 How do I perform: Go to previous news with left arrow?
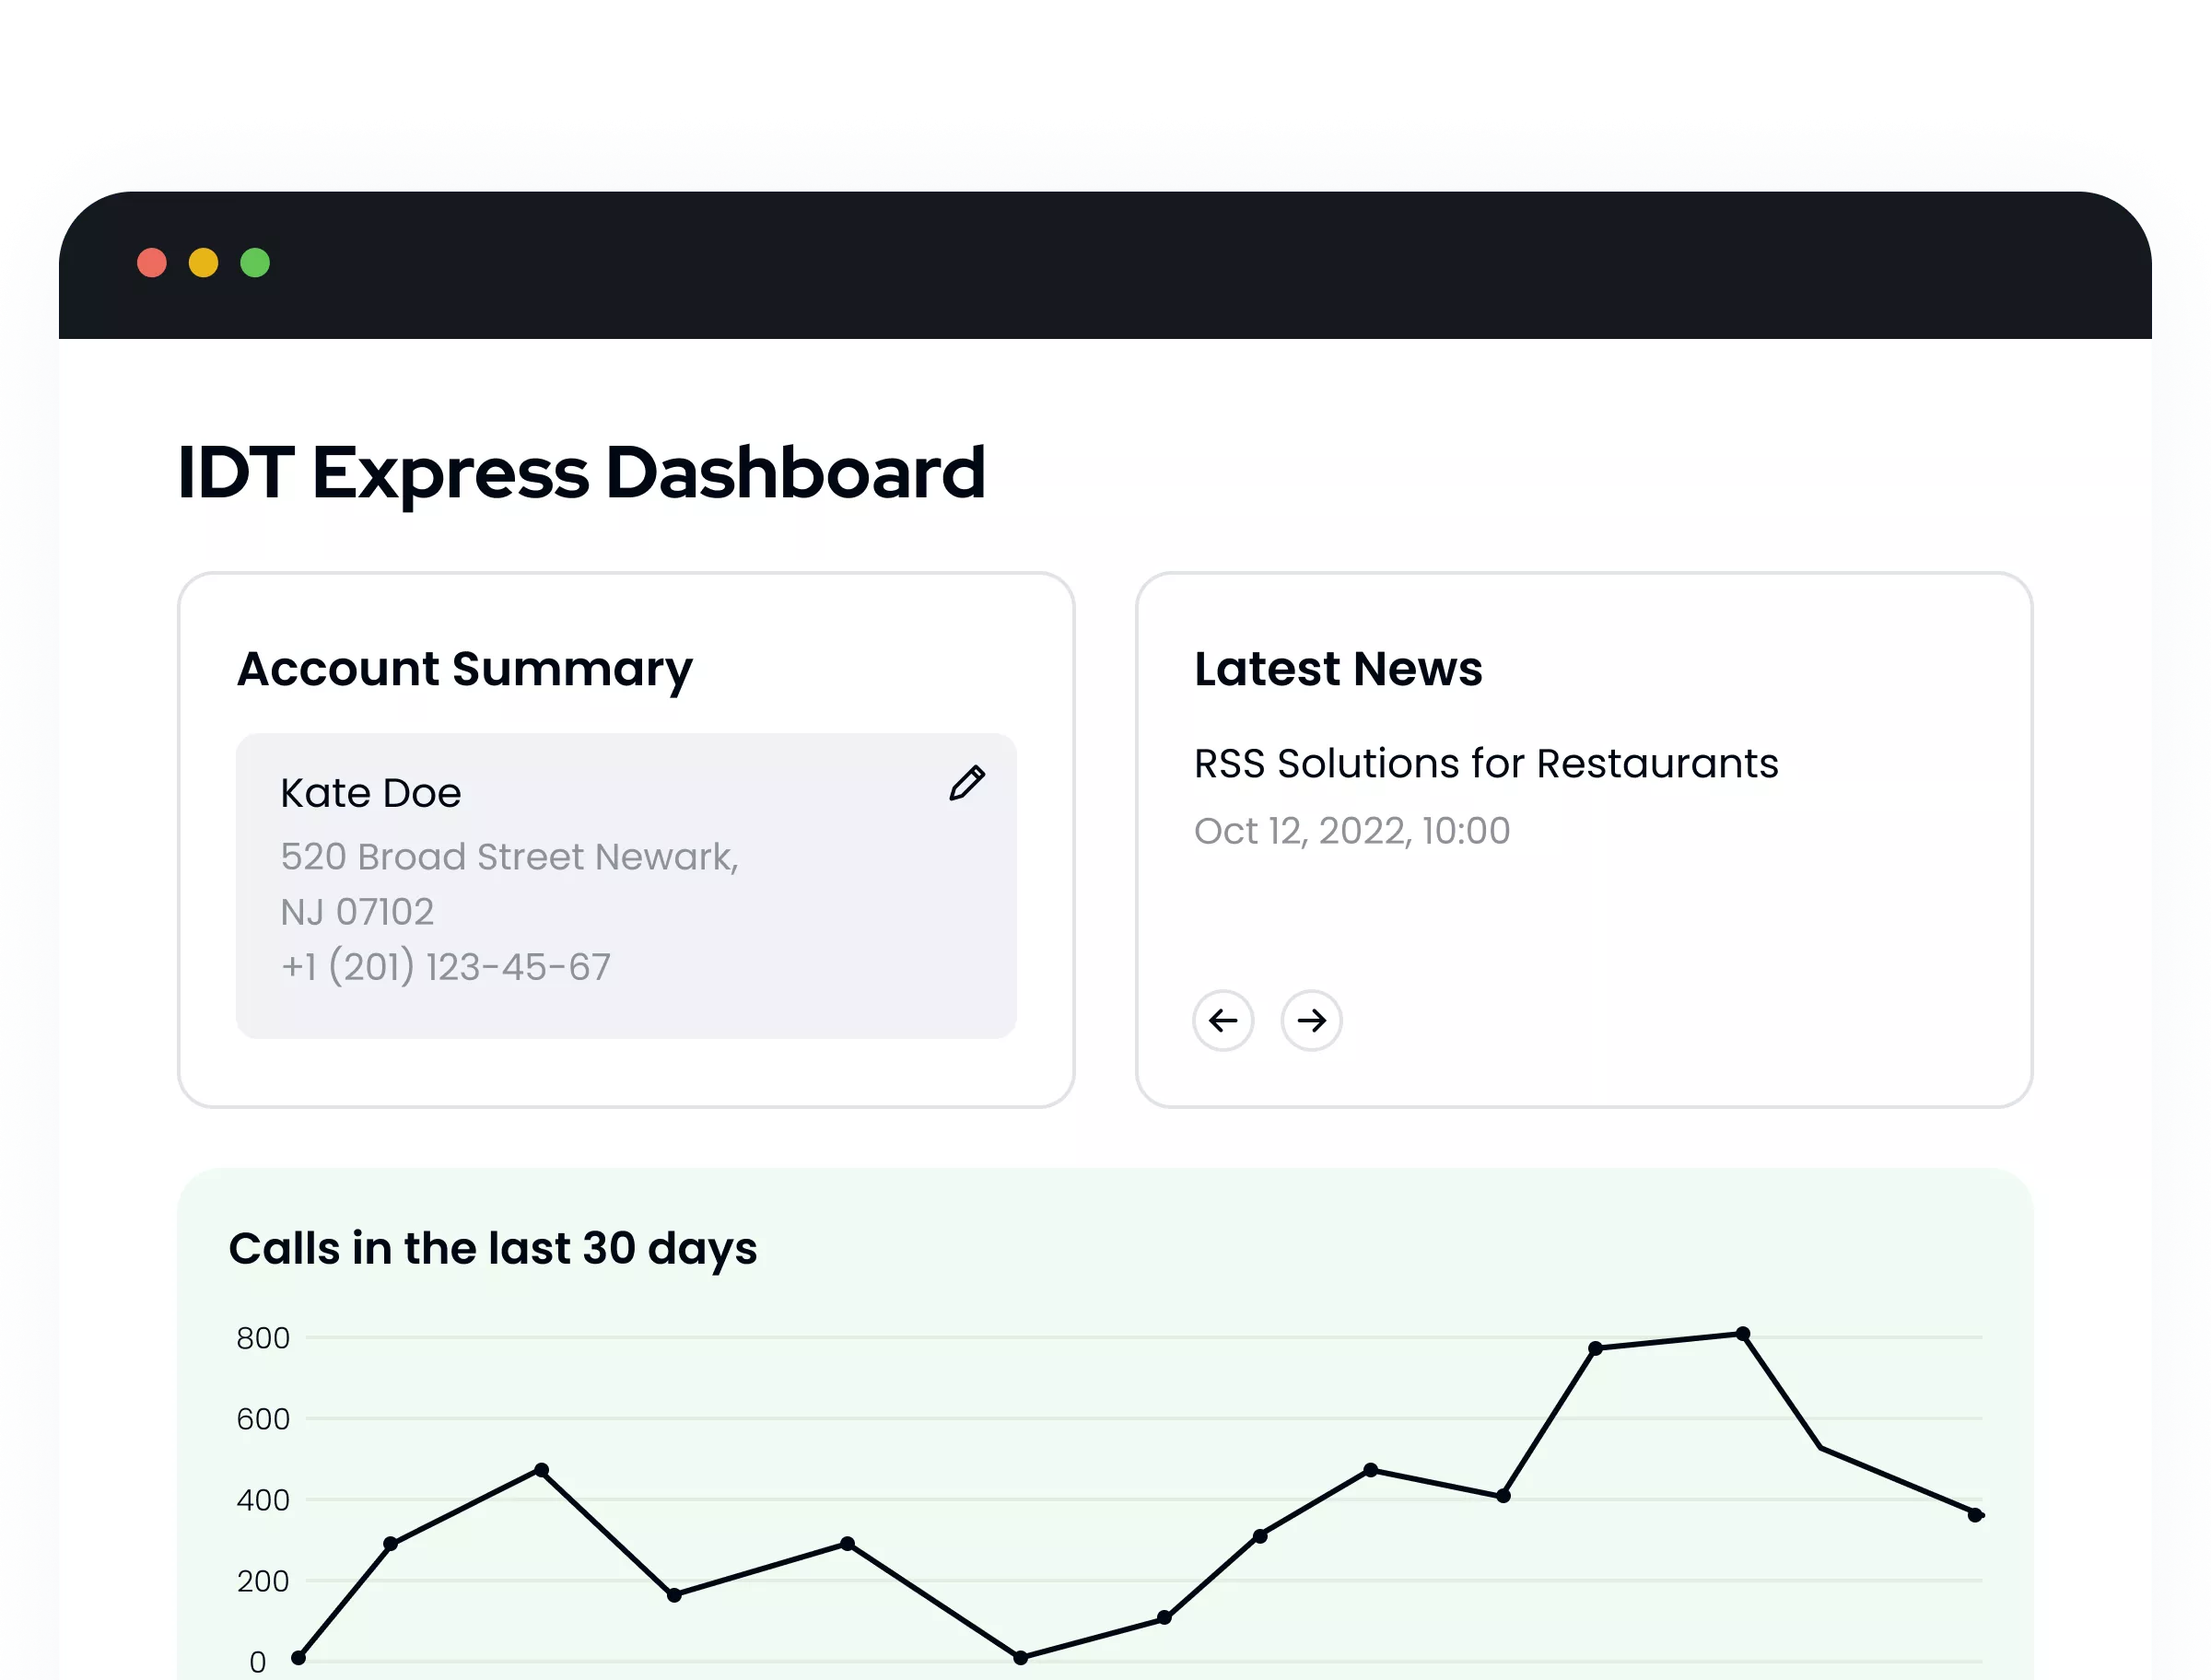click(1222, 1020)
